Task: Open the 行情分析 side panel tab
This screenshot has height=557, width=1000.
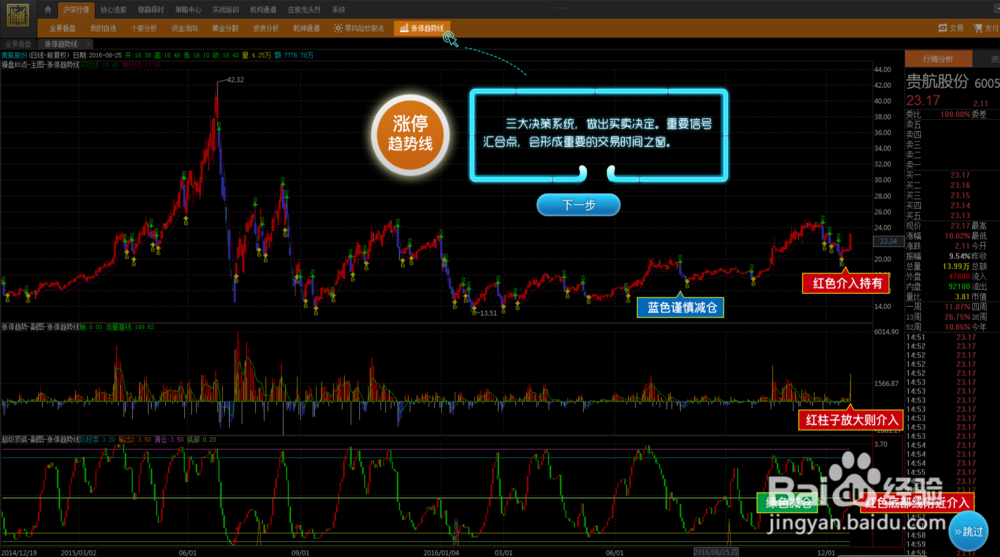Action: 938,59
